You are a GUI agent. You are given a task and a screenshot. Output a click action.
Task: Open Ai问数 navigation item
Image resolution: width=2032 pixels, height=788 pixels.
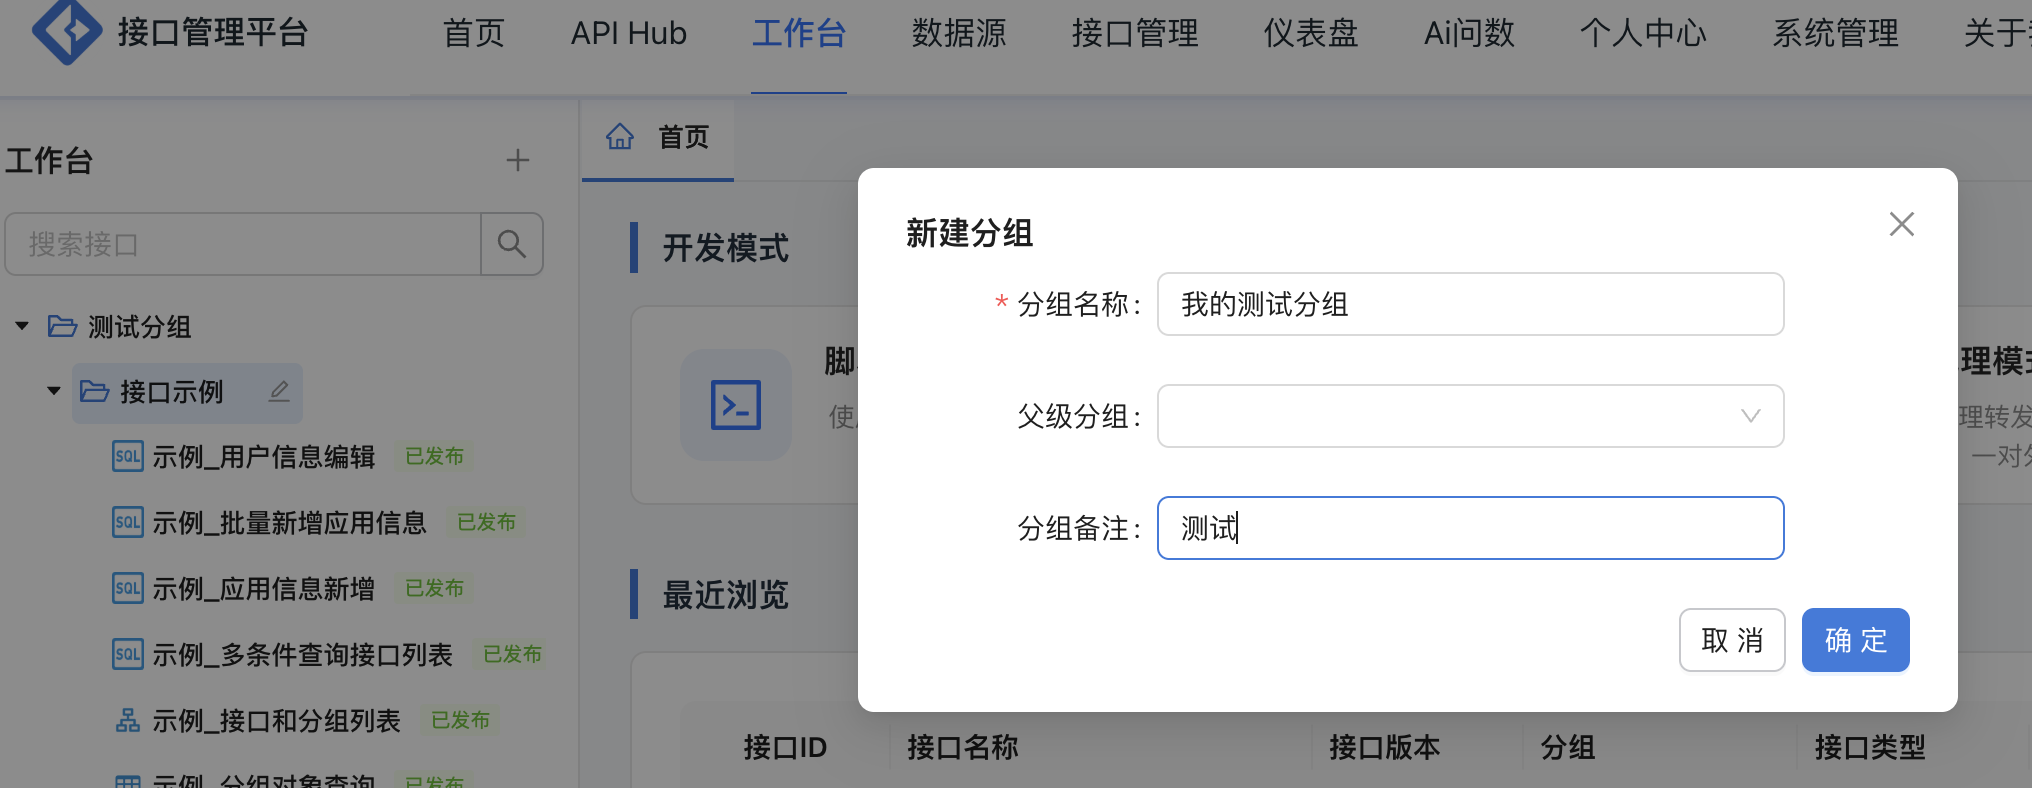1469,33
